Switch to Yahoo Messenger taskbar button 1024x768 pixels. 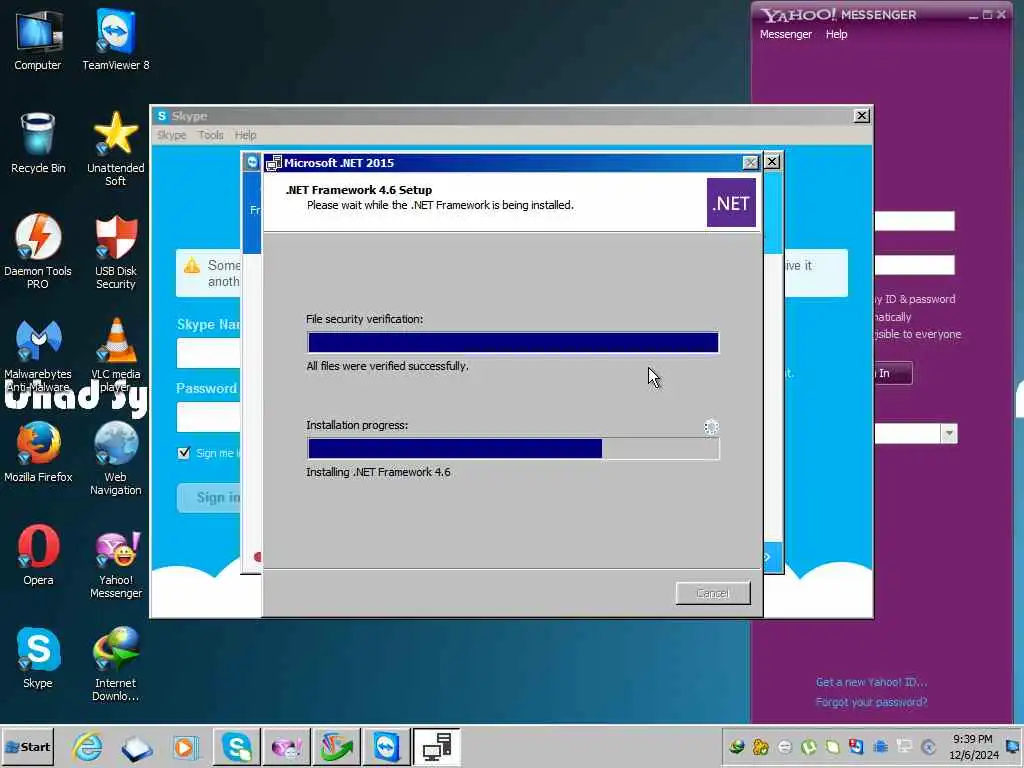click(x=286, y=747)
